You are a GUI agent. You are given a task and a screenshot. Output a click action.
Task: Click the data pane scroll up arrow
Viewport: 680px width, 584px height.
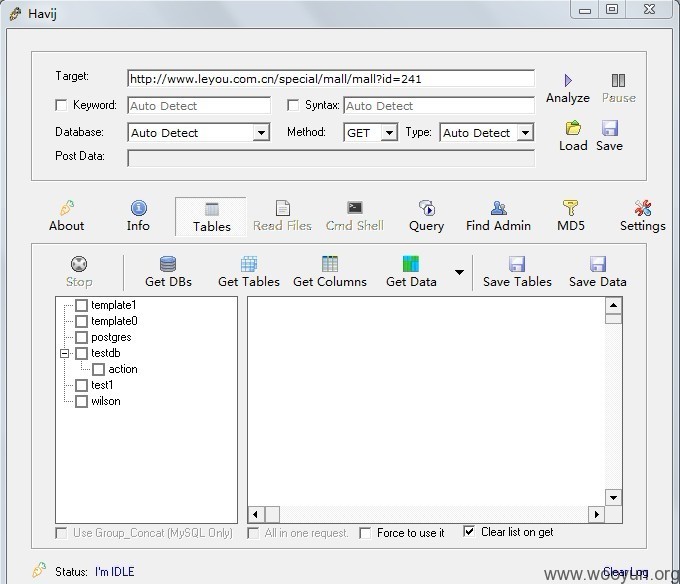pyautogui.click(x=613, y=305)
